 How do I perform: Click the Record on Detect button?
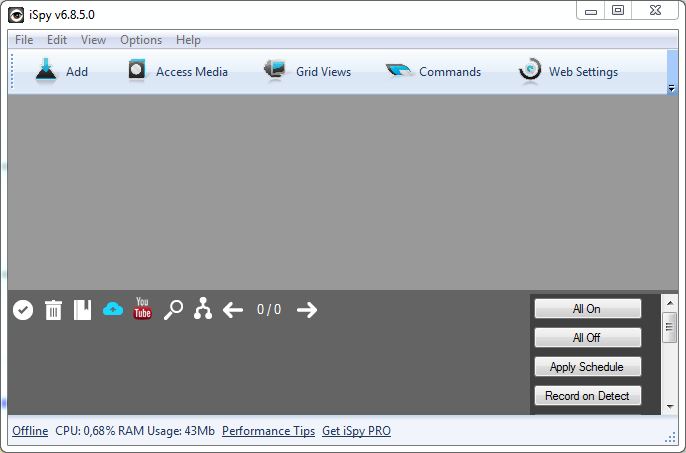(588, 396)
